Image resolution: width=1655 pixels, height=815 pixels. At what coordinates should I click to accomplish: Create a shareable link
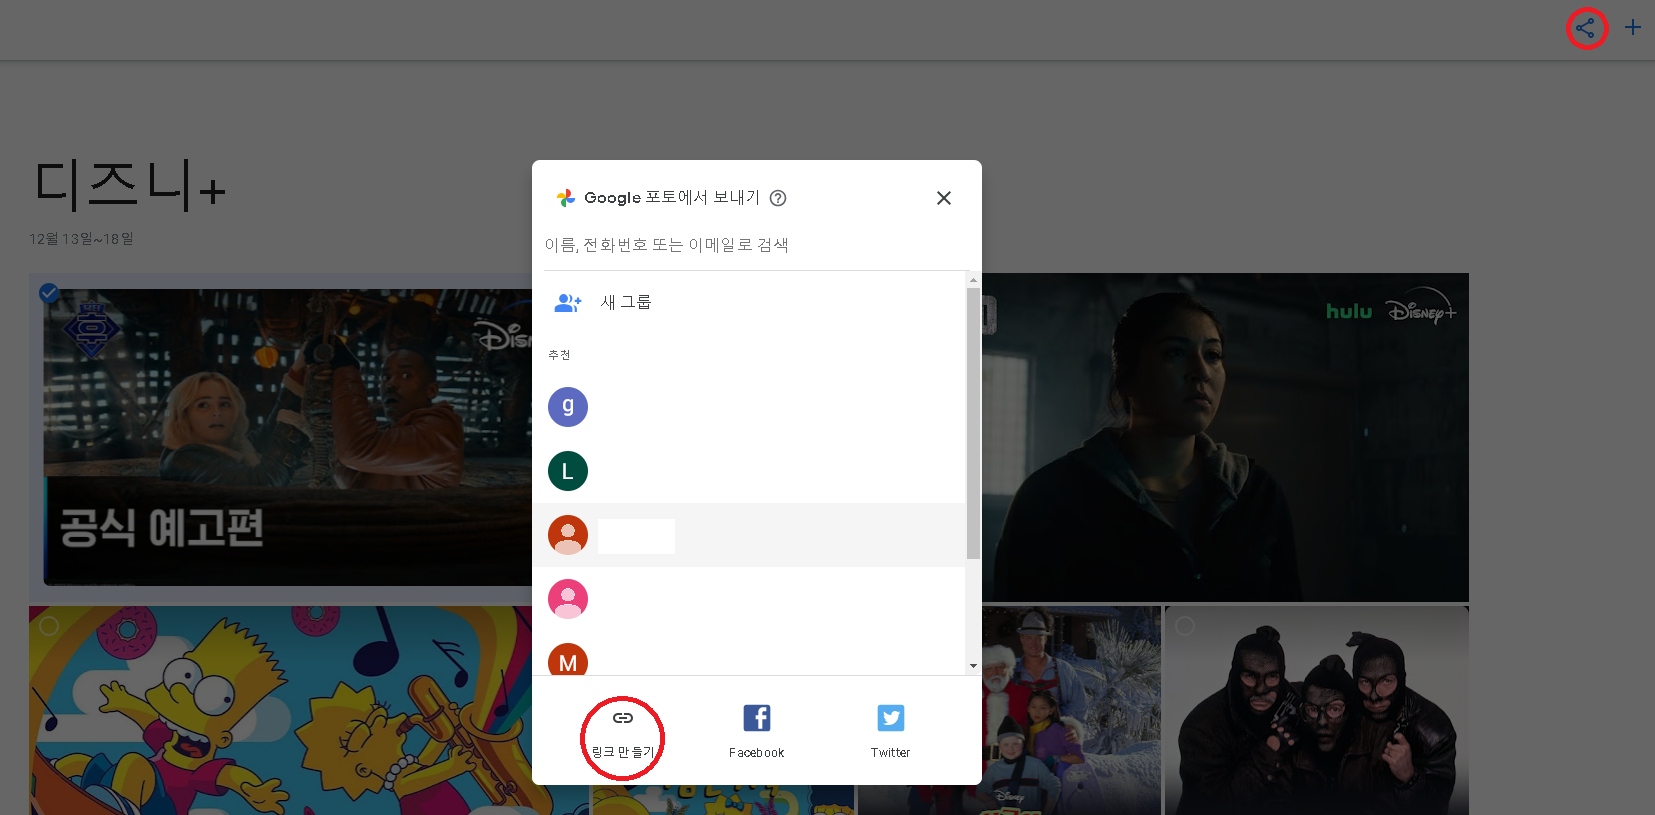point(622,733)
